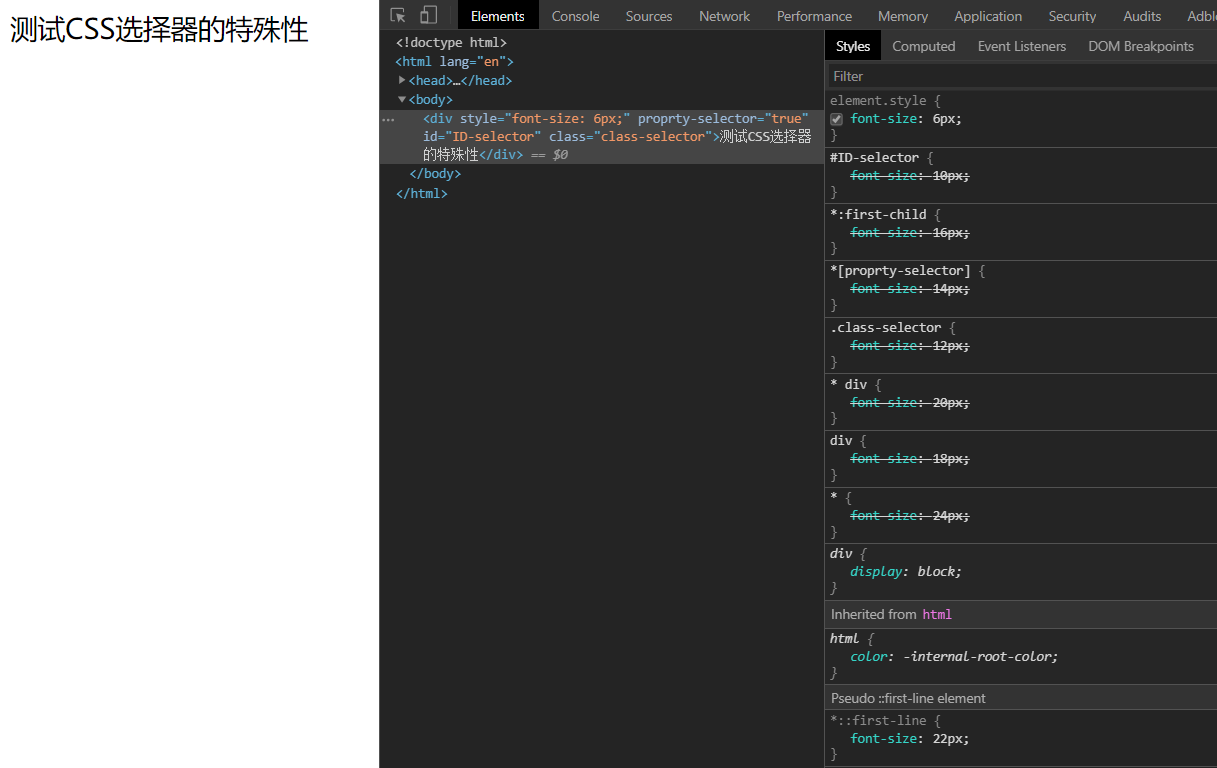Show the Computed styles pane
The height and width of the screenshot is (768, 1217).
[x=923, y=46]
